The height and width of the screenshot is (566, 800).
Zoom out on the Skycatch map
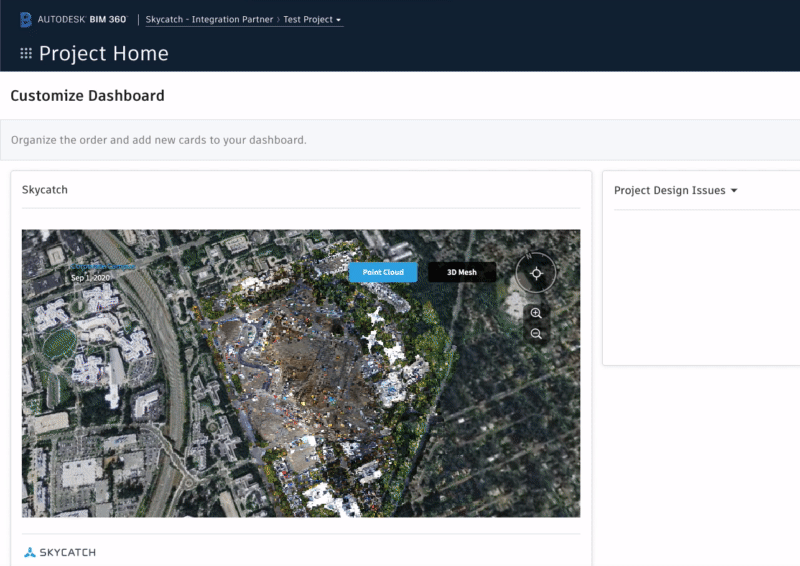click(536, 334)
